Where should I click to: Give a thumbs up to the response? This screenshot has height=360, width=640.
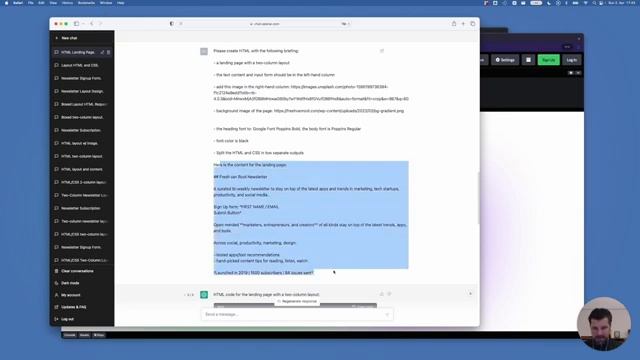pyautogui.click(x=382, y=294)
